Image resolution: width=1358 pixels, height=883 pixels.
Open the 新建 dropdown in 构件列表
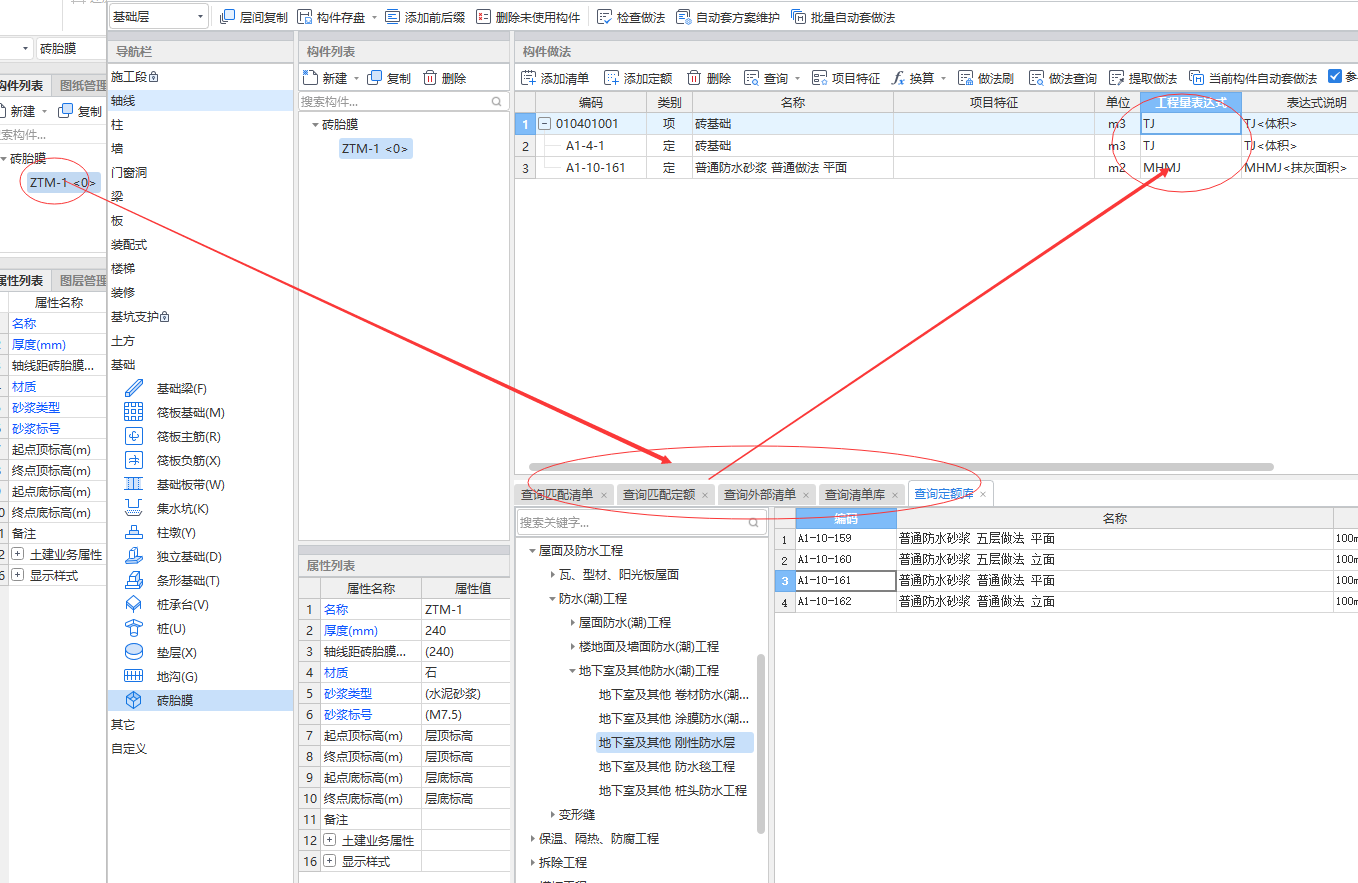pyautogui.click(x=356, y=79)
